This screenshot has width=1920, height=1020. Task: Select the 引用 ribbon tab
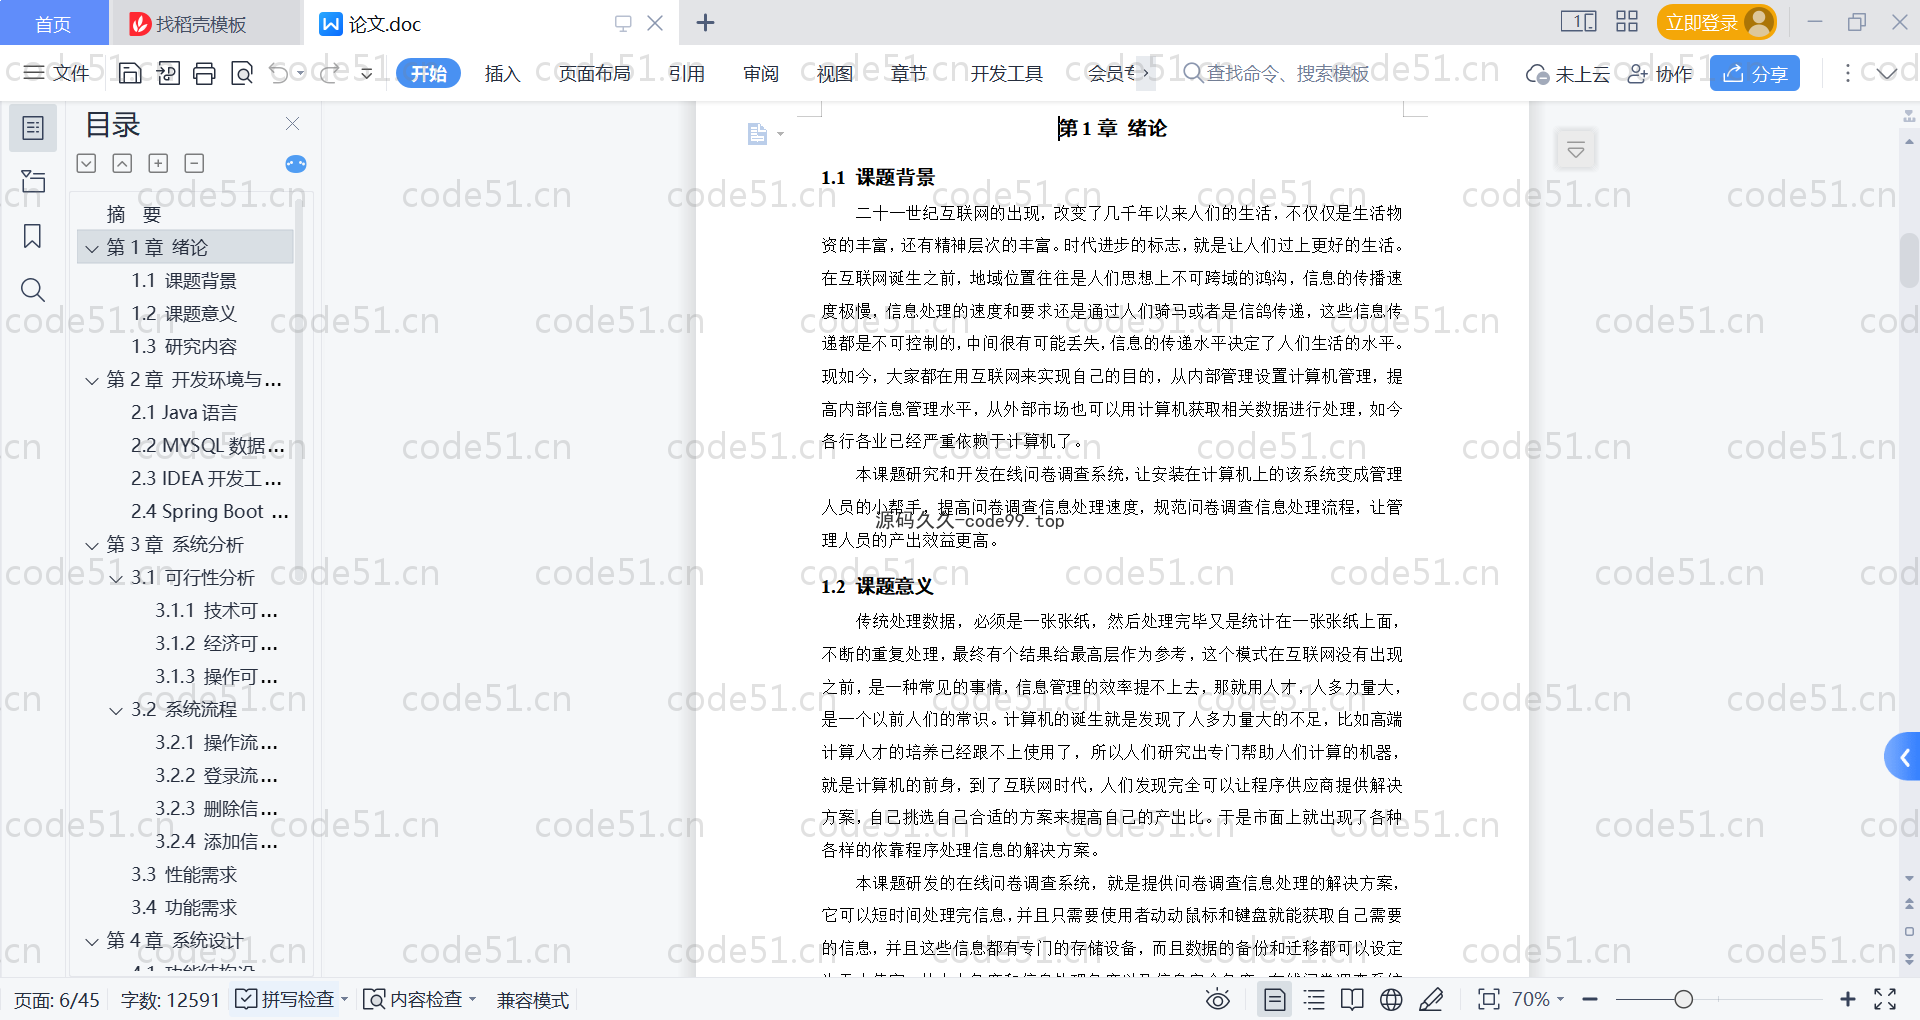(686, 73)
